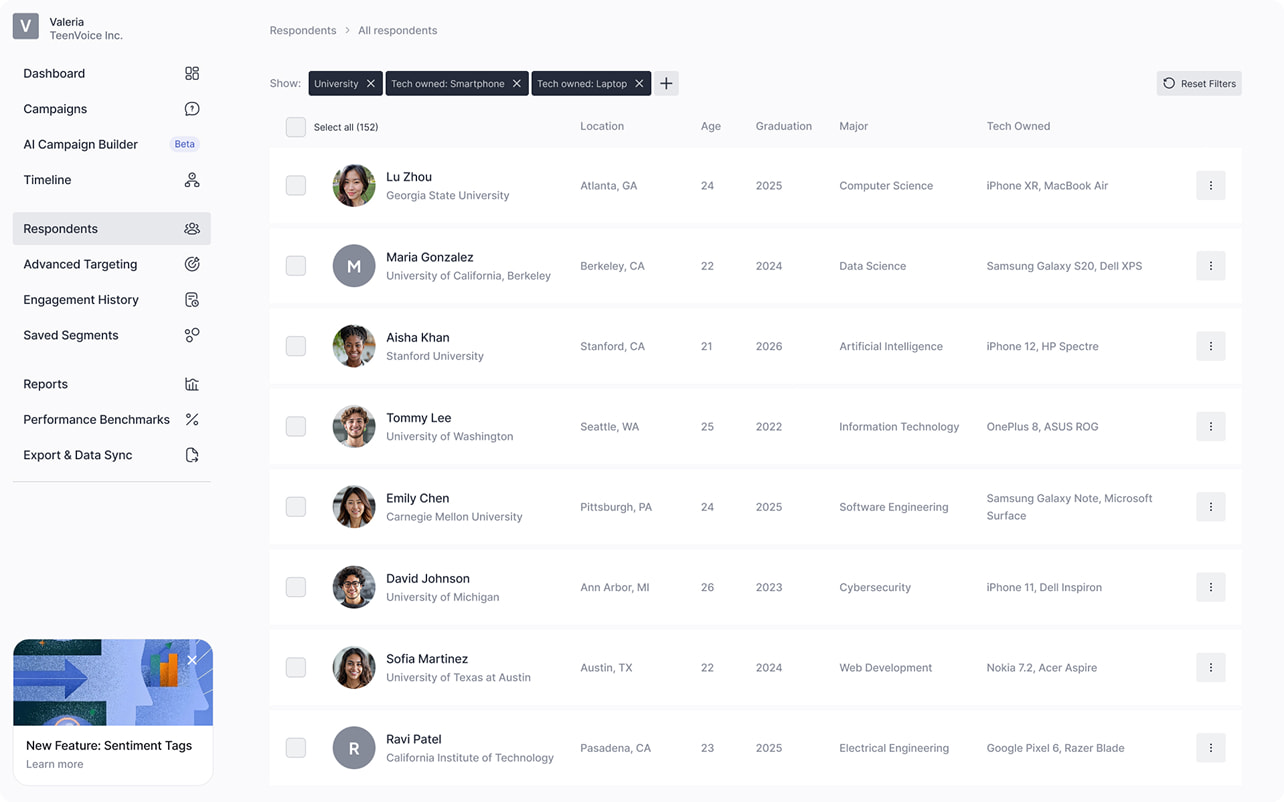This screenshot has width=1284, height=802.
Task: Click the Campaigns chat bubble icon
Action: point(192,109)
